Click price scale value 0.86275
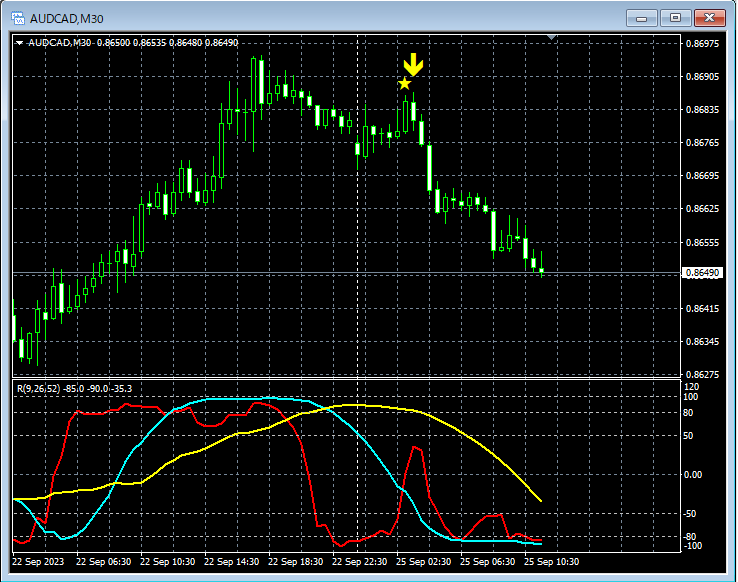738x582 pixels. pos(703,375)
